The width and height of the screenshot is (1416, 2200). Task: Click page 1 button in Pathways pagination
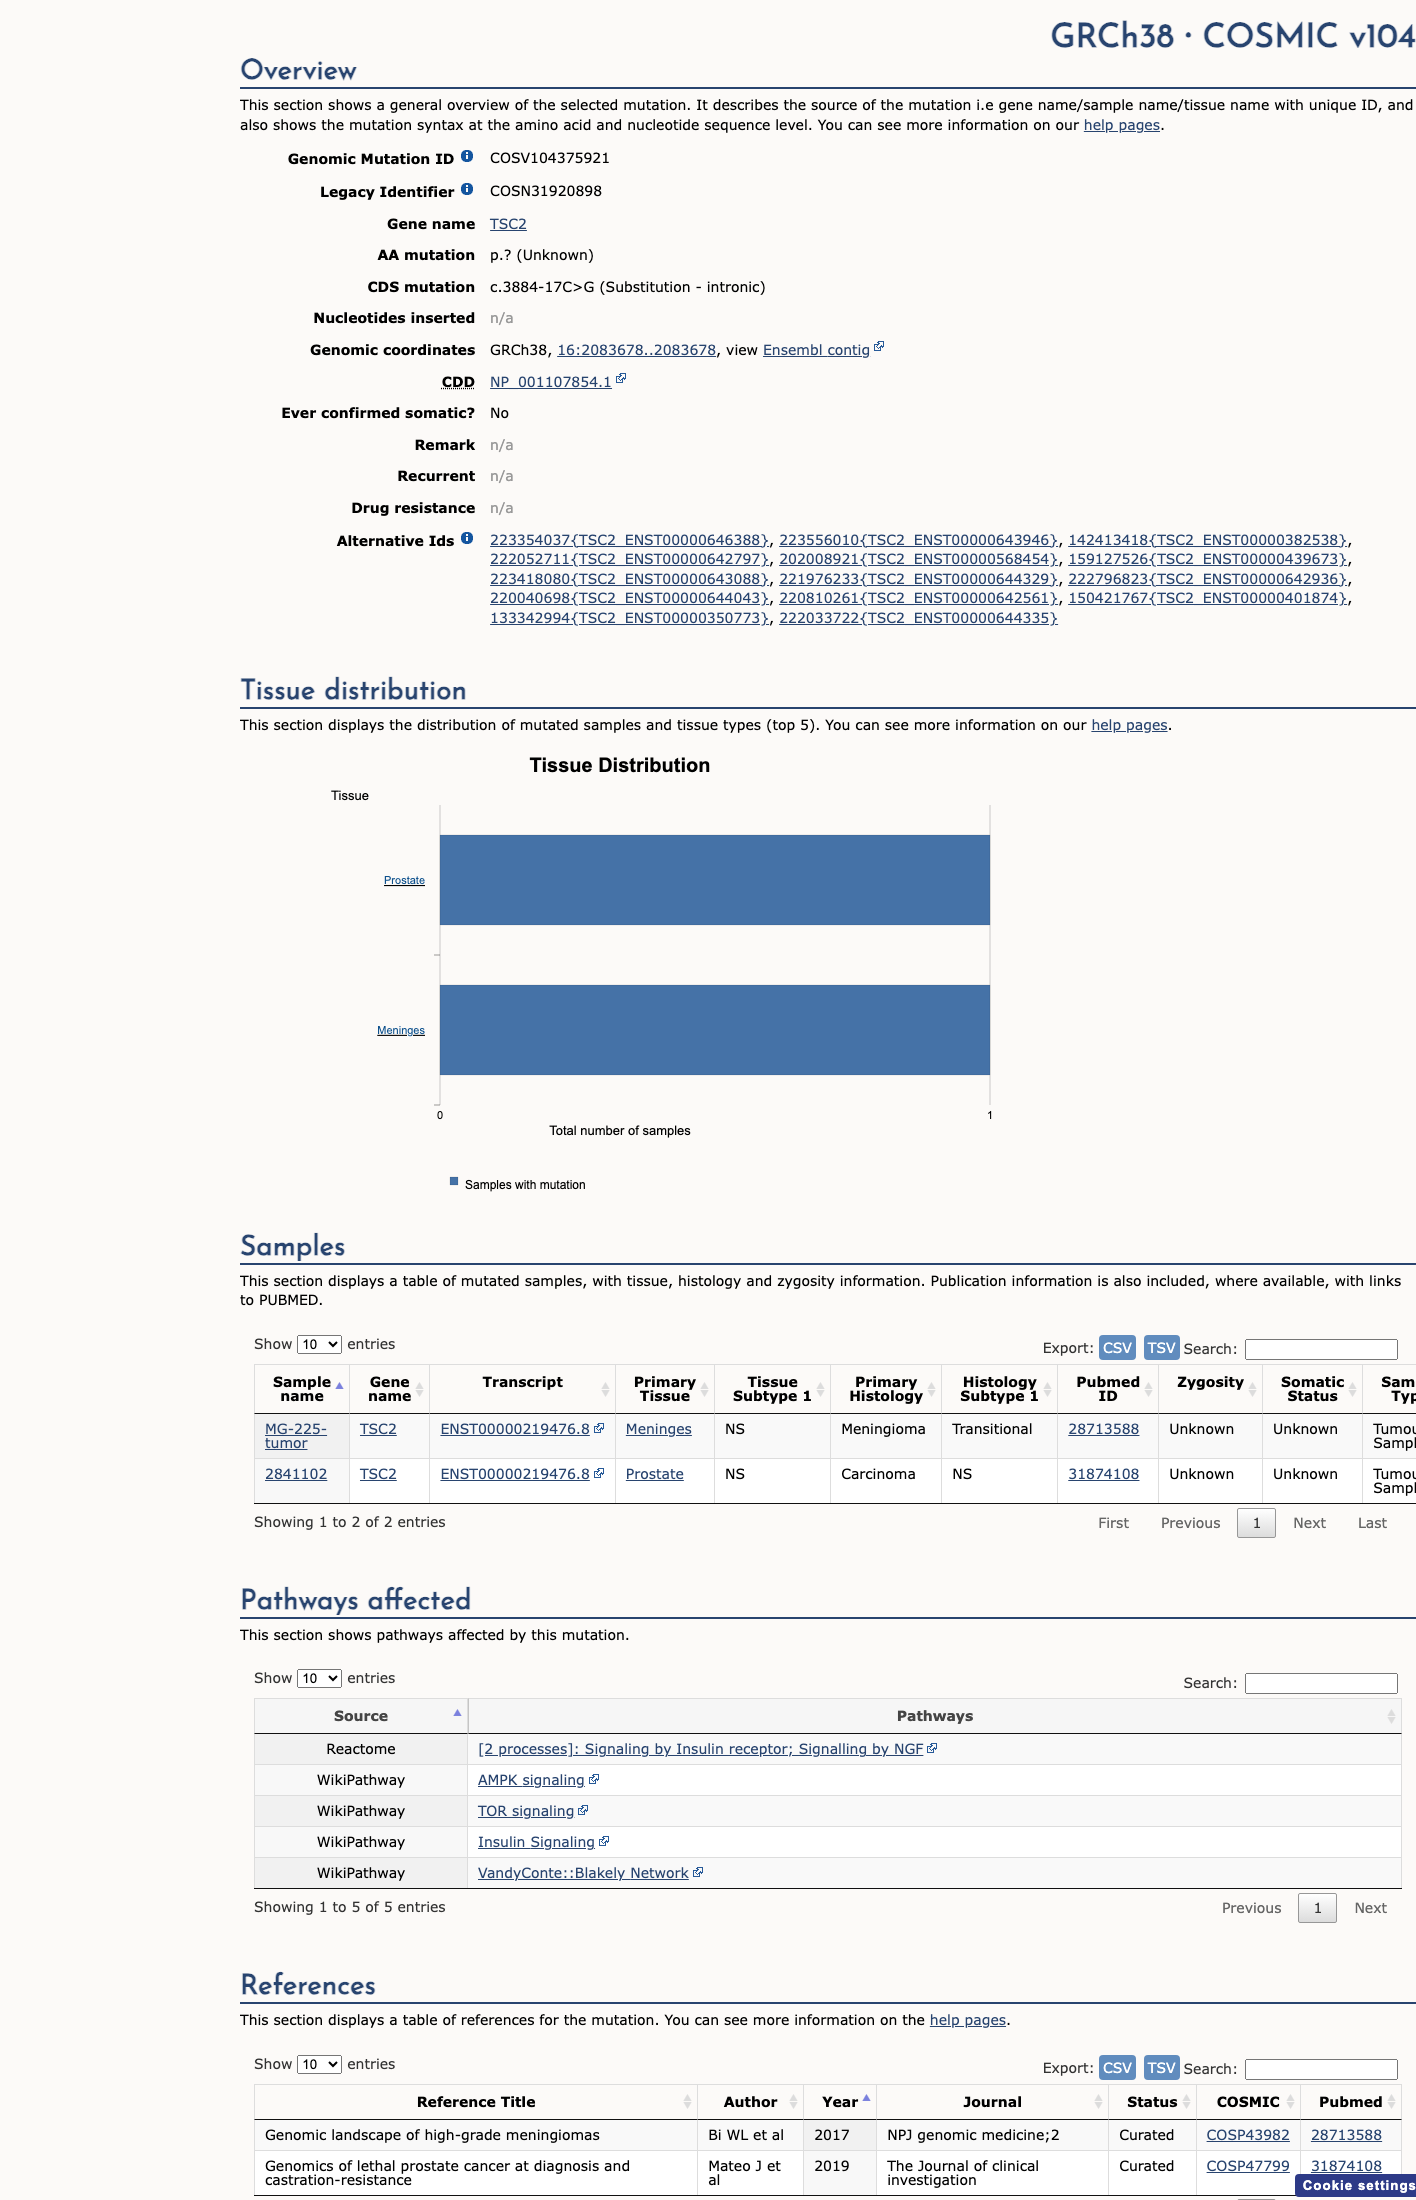(x=1317, y=1908)
